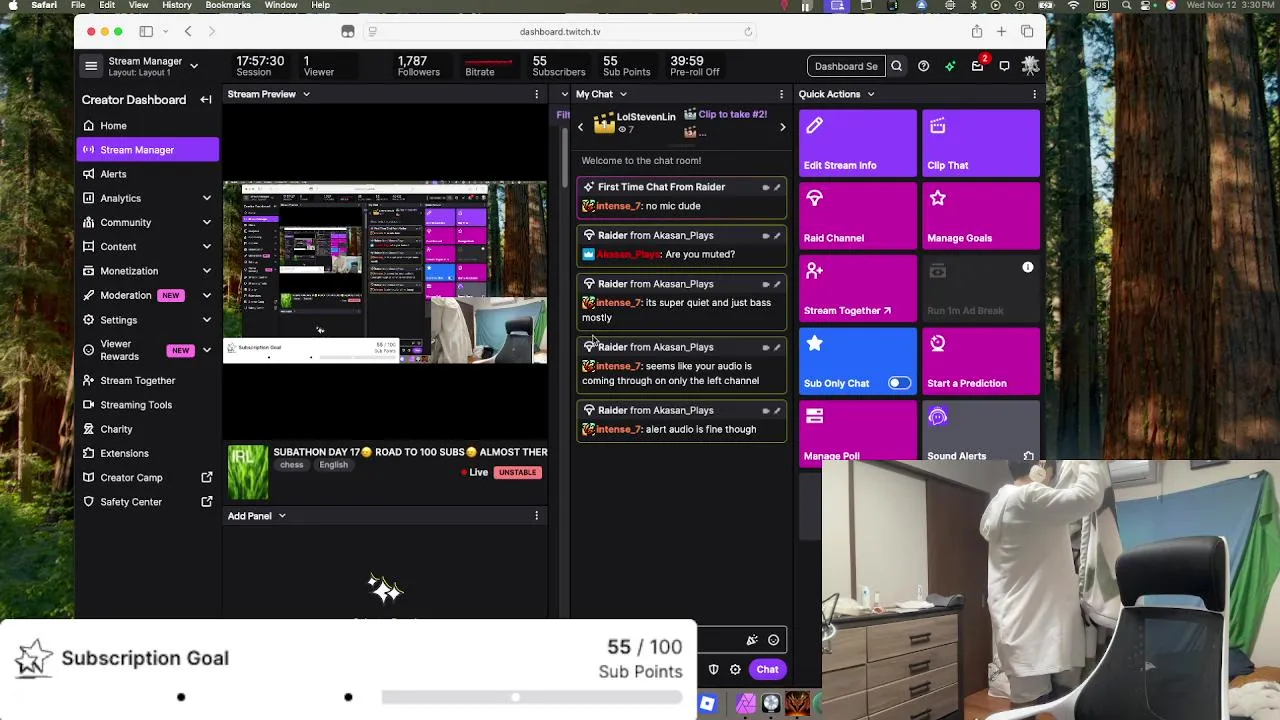Click the Safari address bar
The image size is (1280, 720).
tap(560, 32)
